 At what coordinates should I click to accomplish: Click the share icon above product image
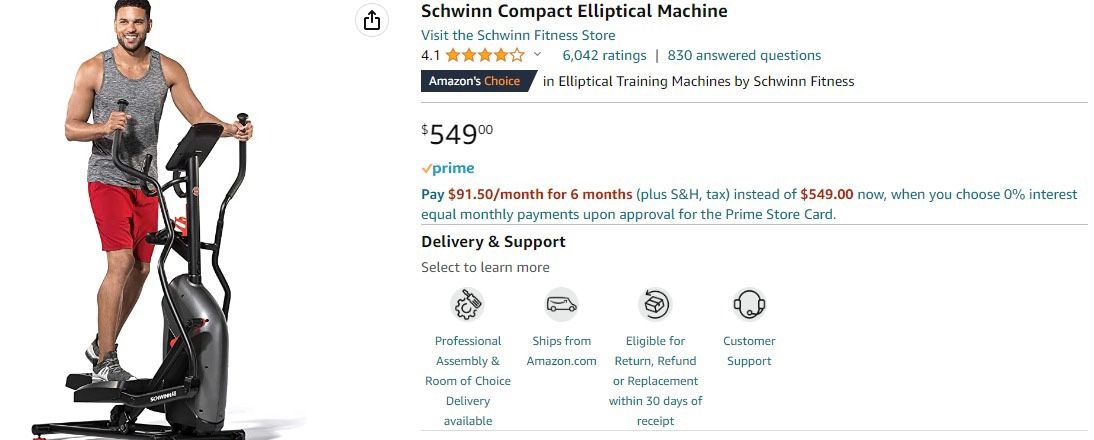pyautogui.click(x=372, y=21)
